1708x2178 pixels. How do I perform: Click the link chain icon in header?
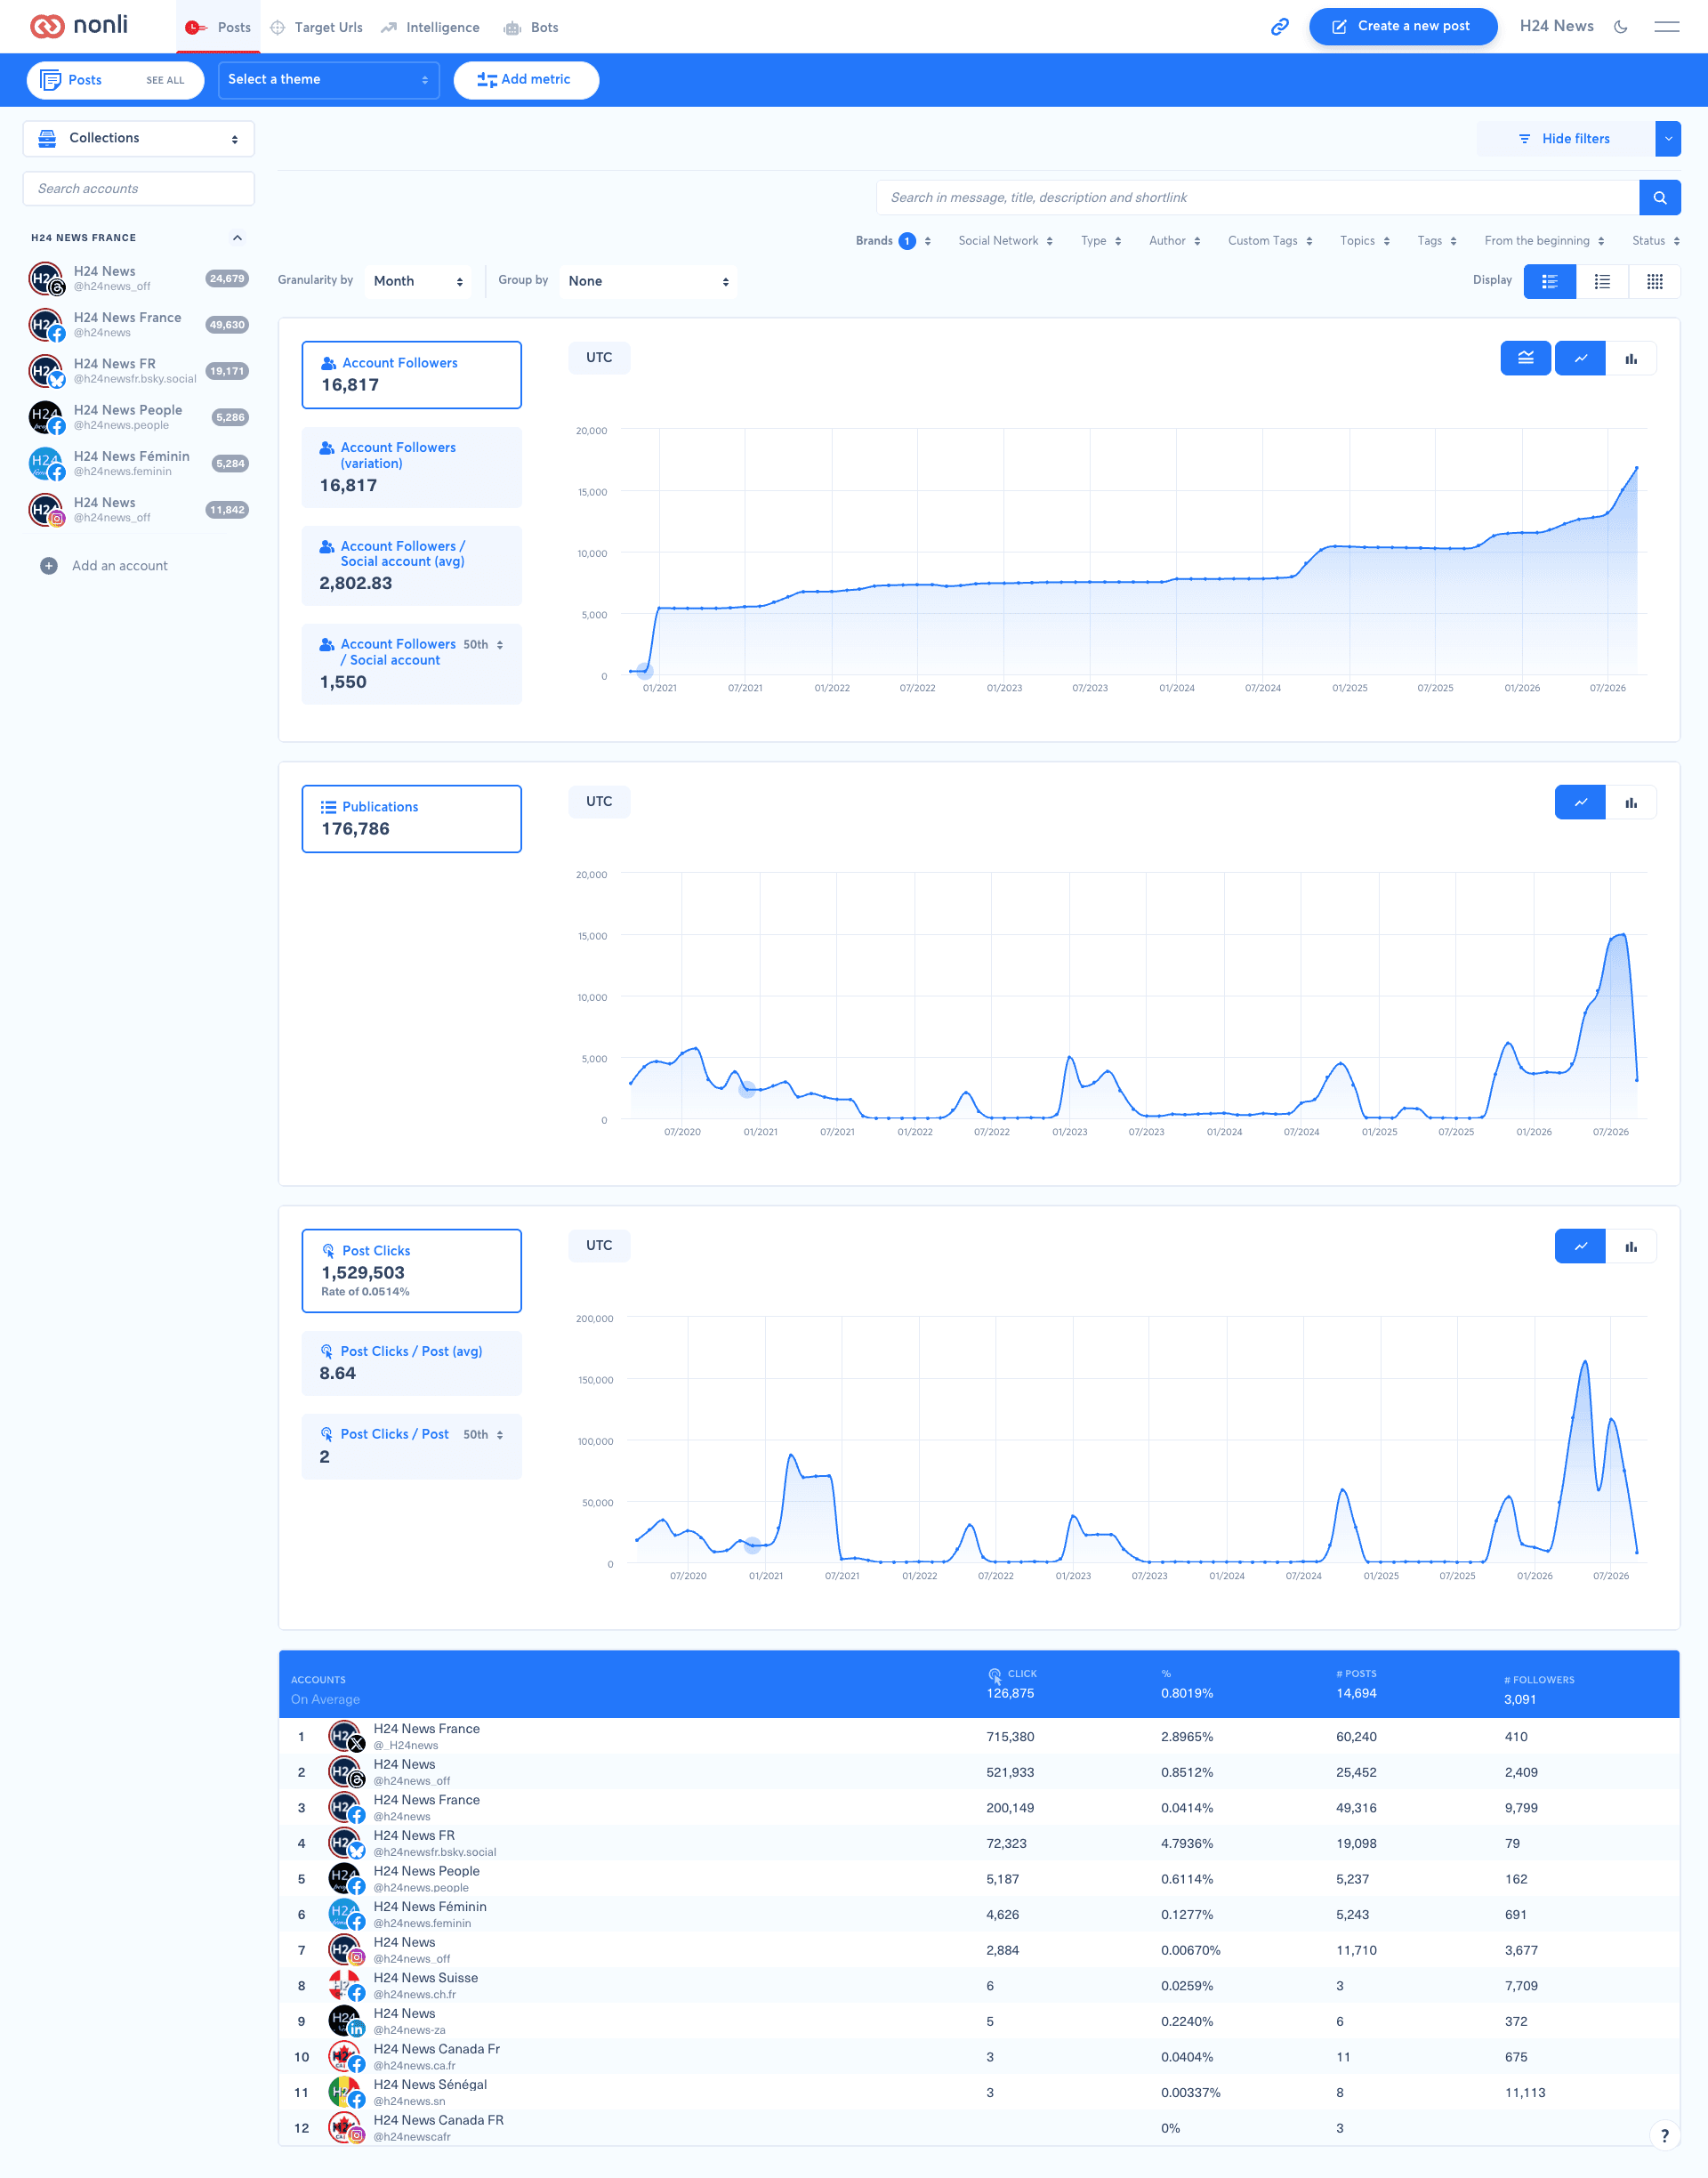pos(1279,27)
